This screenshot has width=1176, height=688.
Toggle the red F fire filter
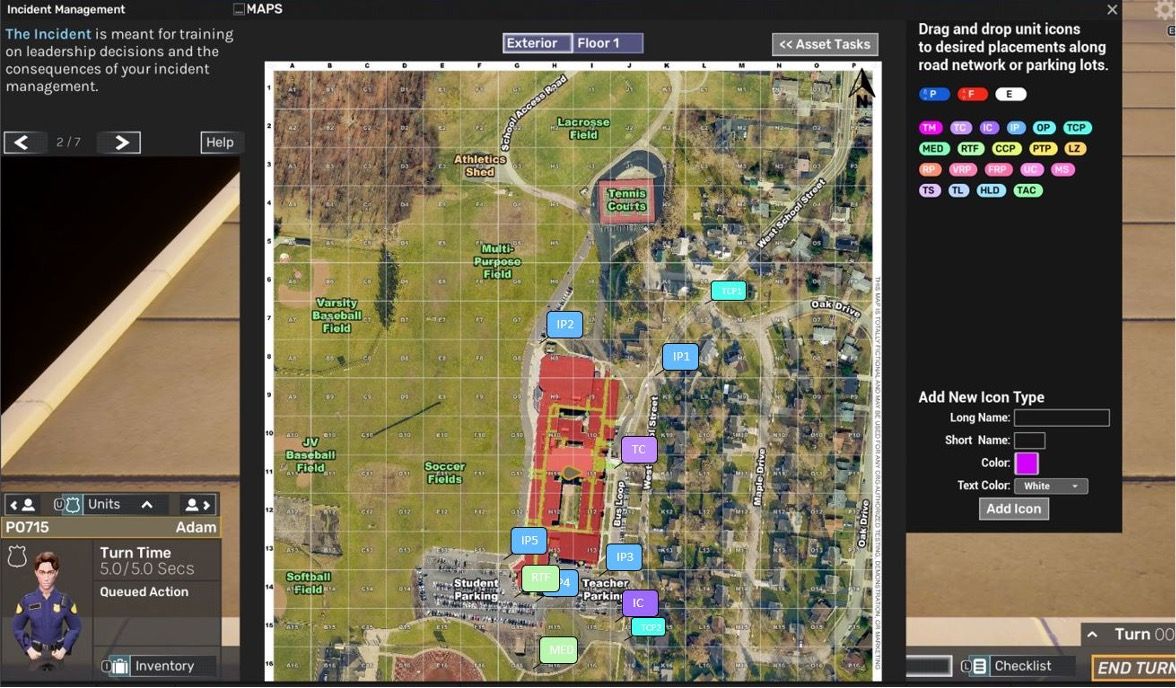(971, 94)
